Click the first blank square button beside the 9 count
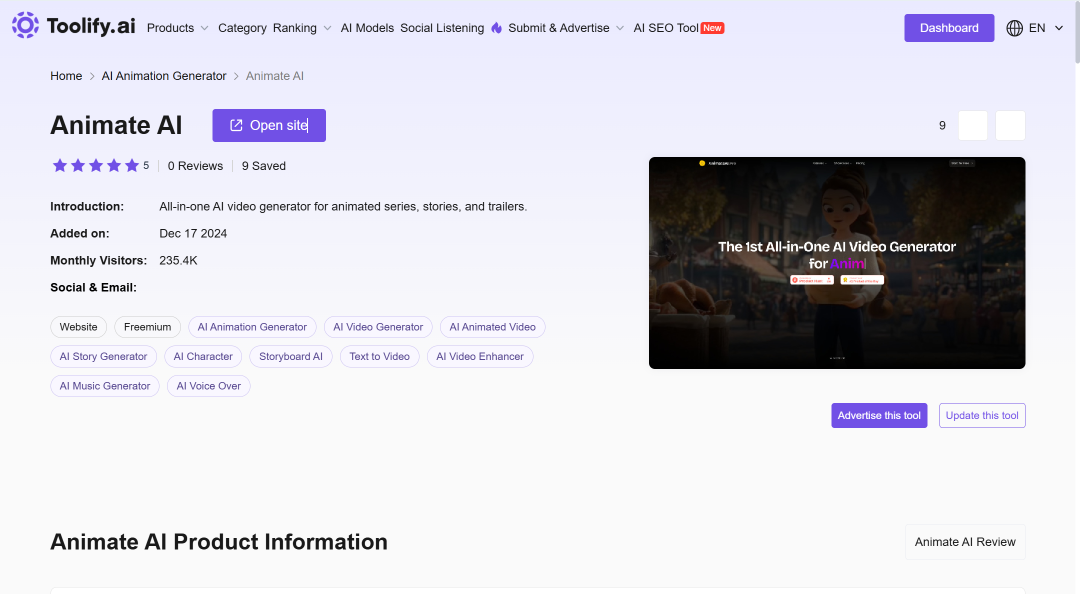Screen dimensions: 1080x594 [x=973, y=125]
